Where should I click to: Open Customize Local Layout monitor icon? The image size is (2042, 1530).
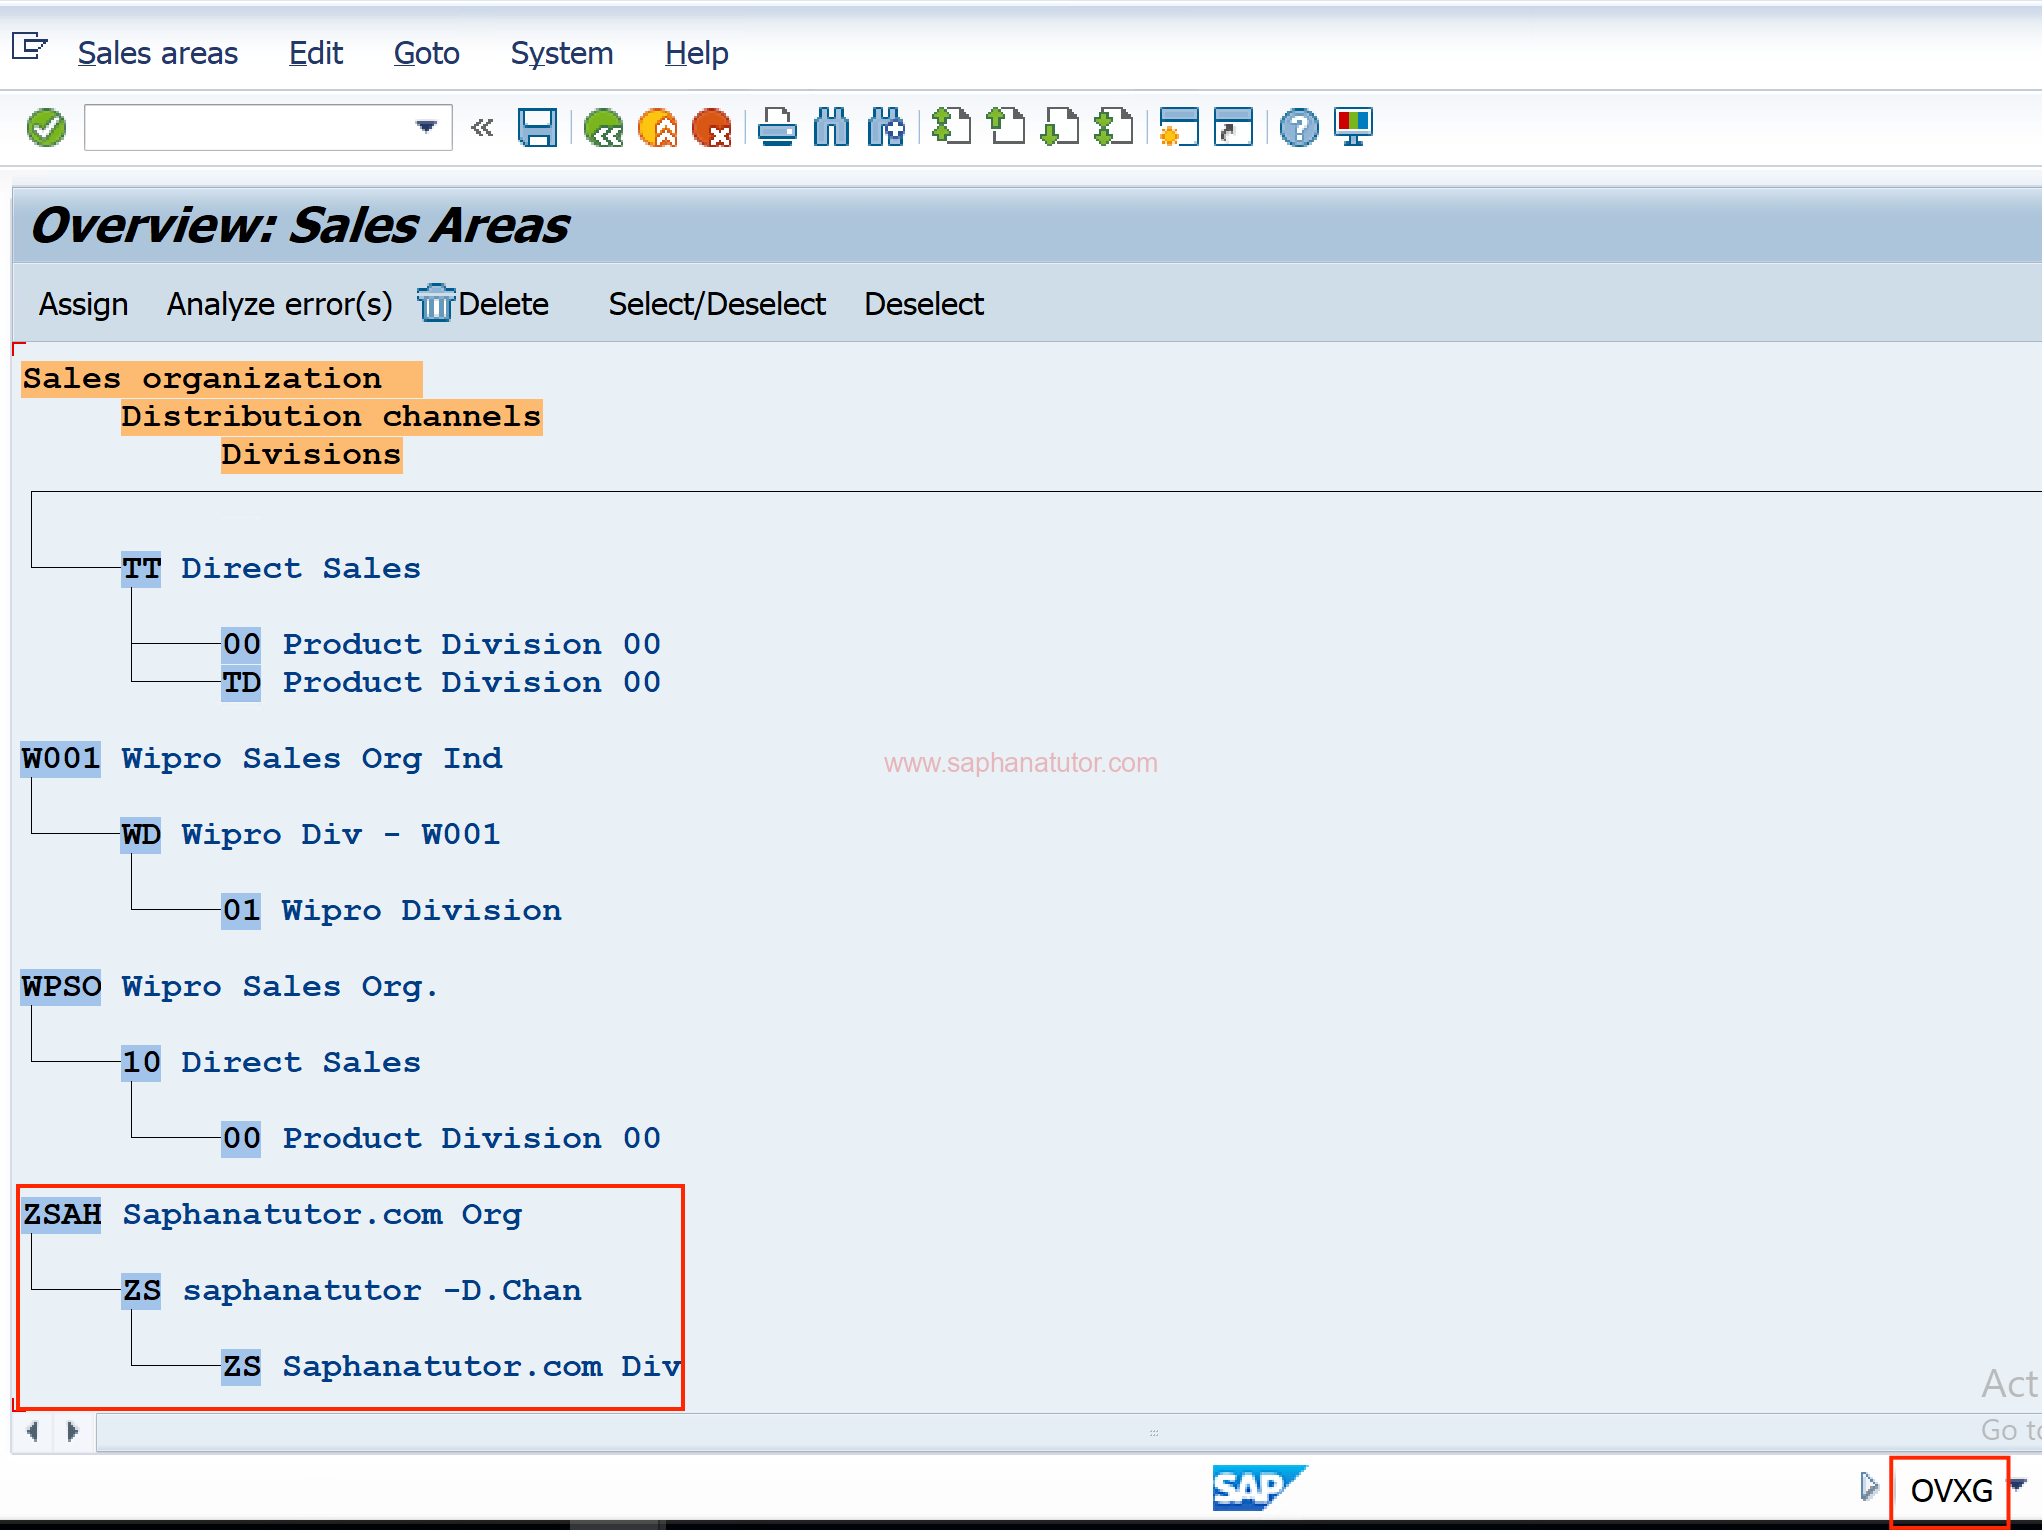pos(1353,128)
